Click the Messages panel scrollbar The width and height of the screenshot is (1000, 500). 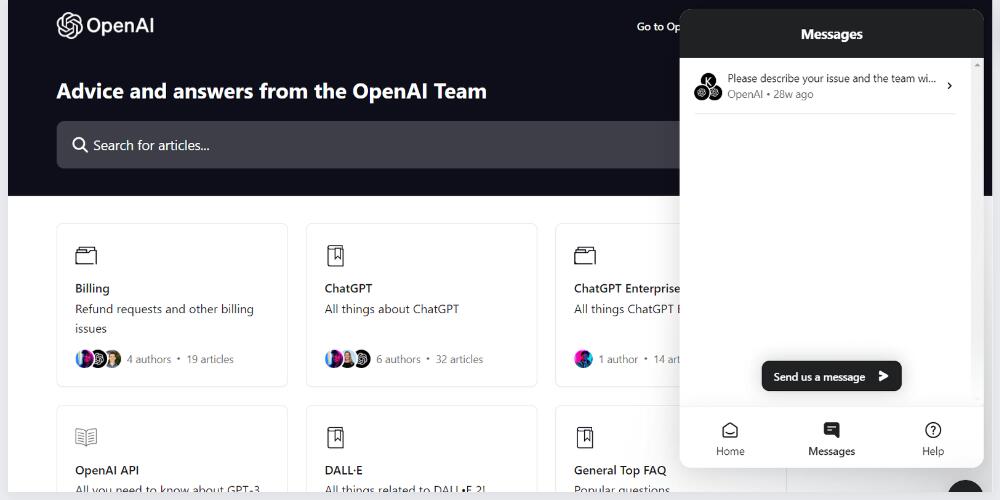tap(977, 232)
